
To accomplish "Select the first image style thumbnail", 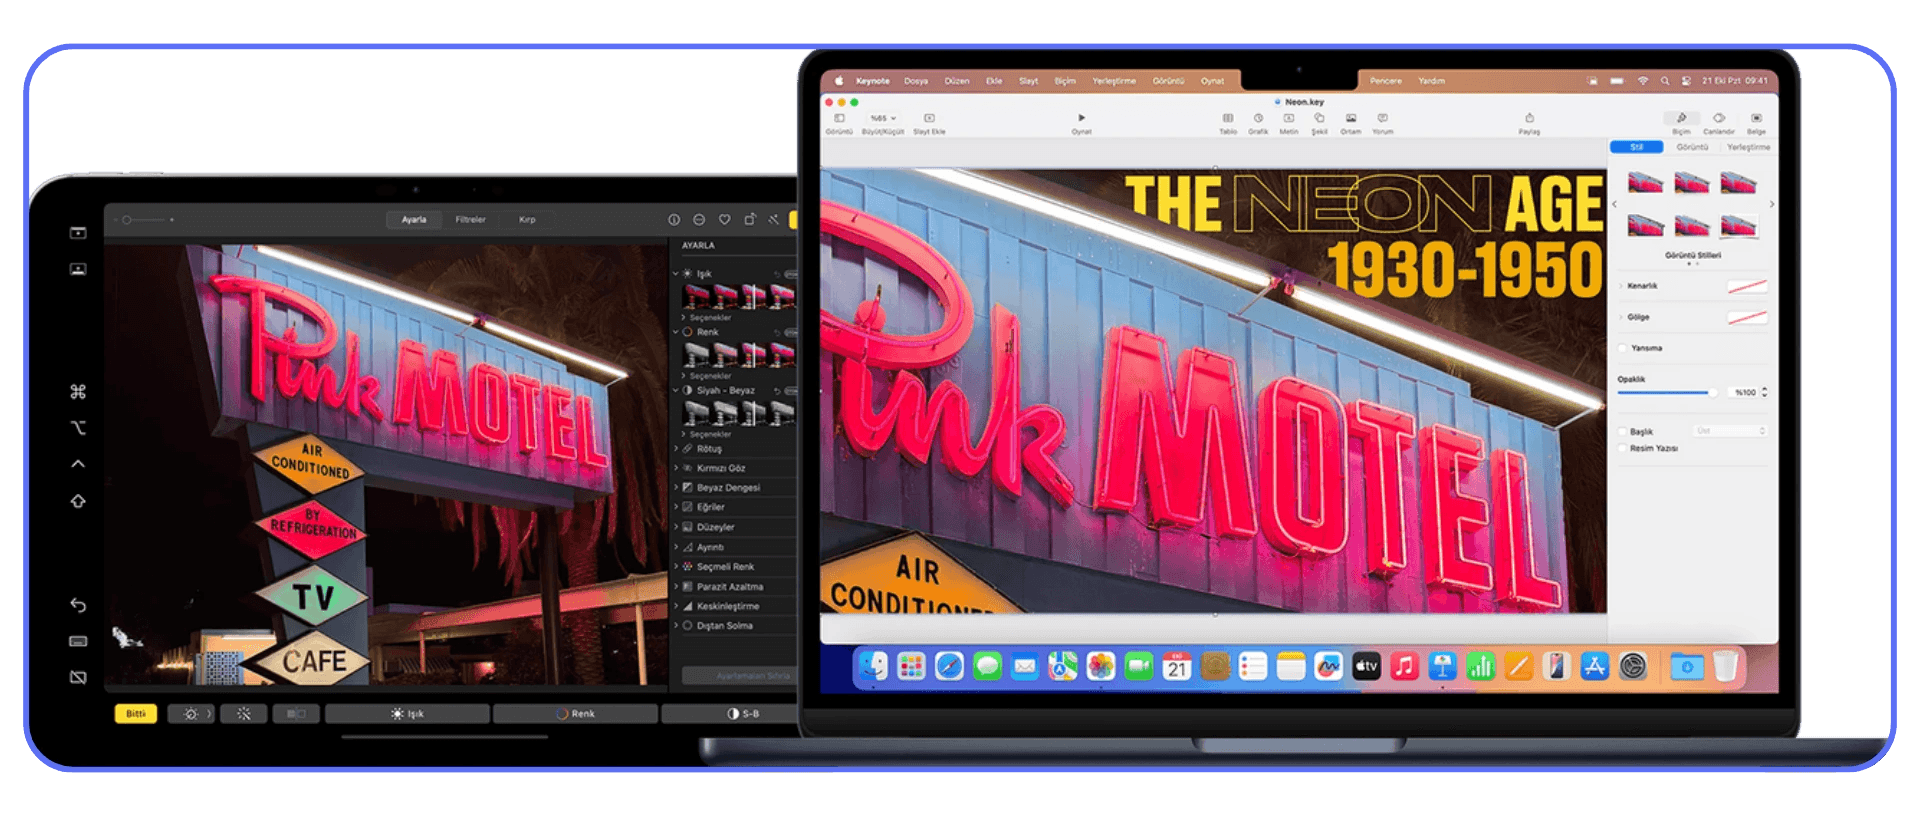I will [x=1645, y=182].
